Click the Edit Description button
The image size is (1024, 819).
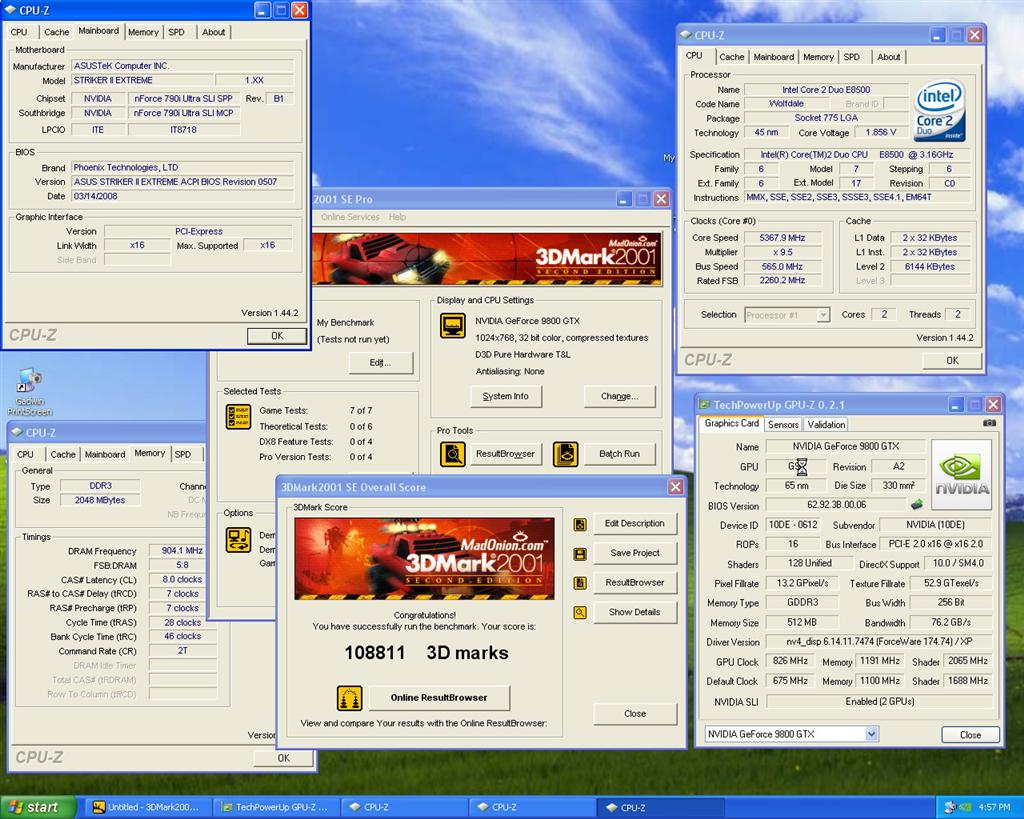(x=635, y=524)
